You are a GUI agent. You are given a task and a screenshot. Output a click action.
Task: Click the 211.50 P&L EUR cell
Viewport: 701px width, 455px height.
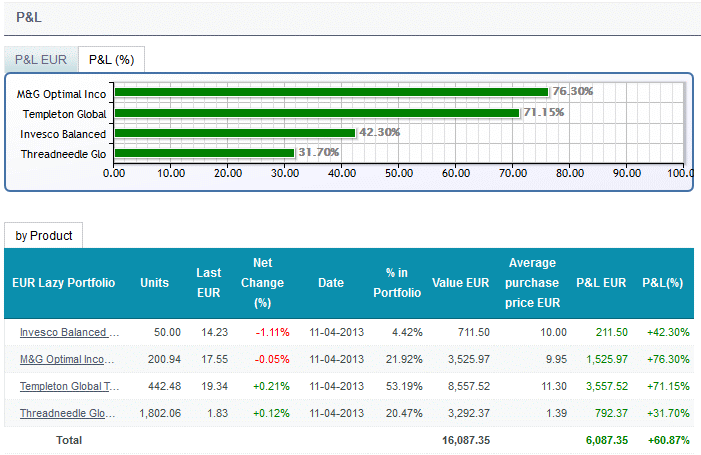(x=612, y=332)
